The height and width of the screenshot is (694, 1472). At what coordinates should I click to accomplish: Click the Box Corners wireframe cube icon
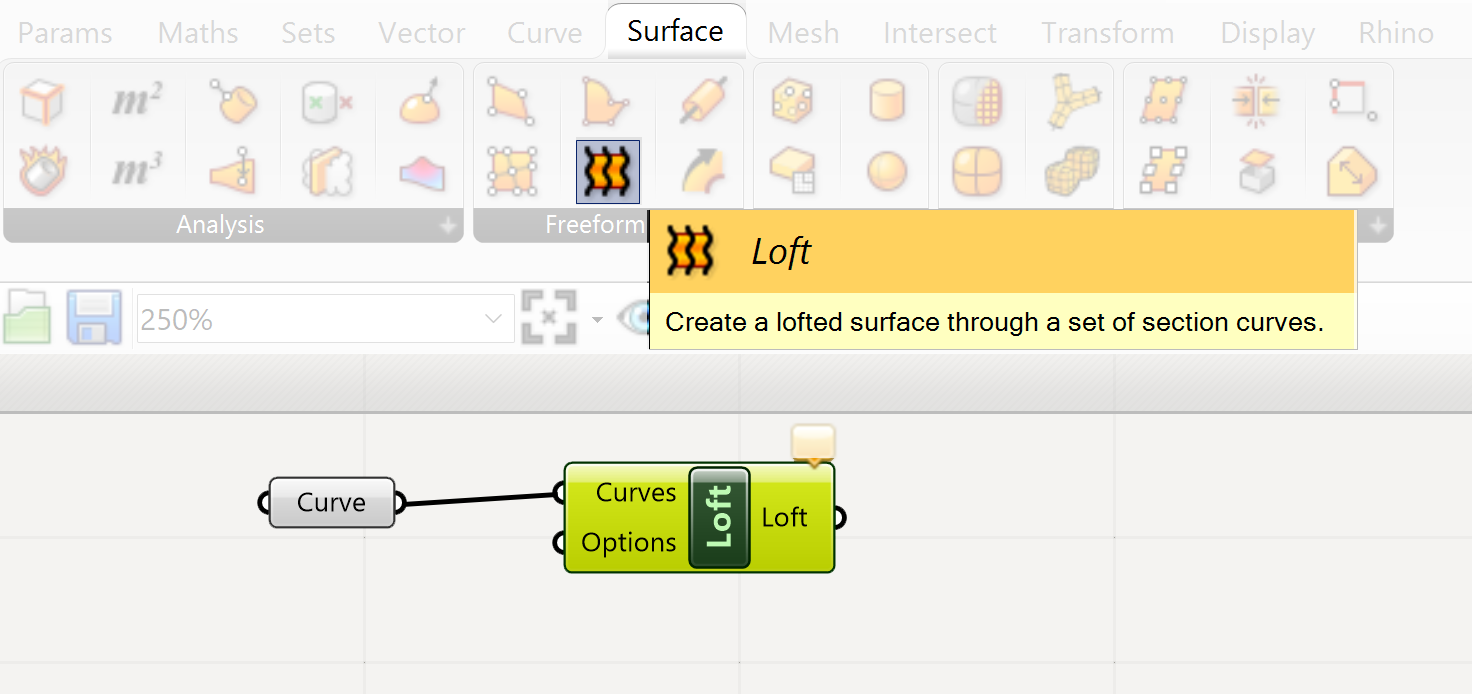41,102
